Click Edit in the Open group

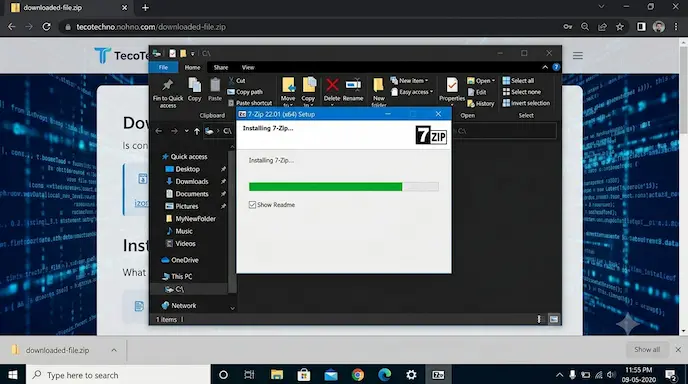[477, 92]
